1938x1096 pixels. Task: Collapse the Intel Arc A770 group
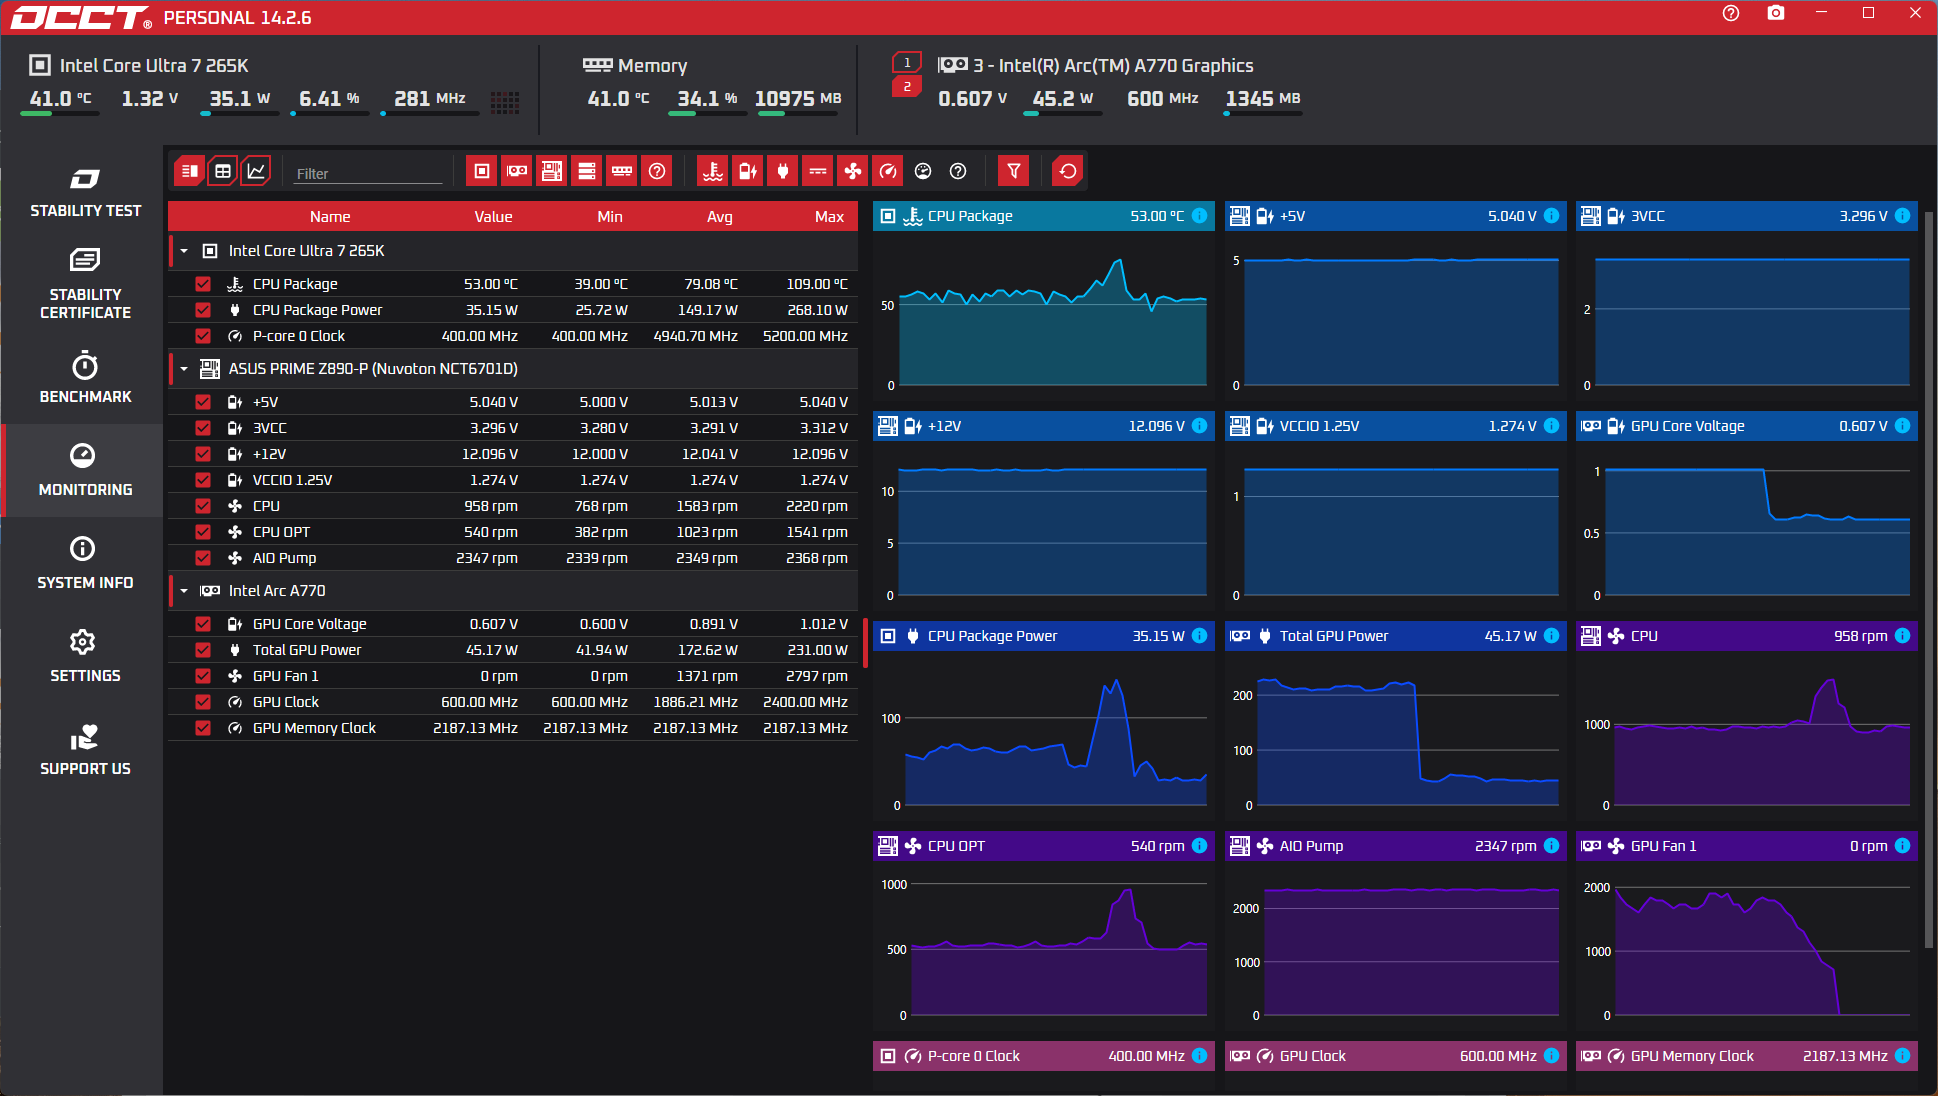[x=184, y=591]
